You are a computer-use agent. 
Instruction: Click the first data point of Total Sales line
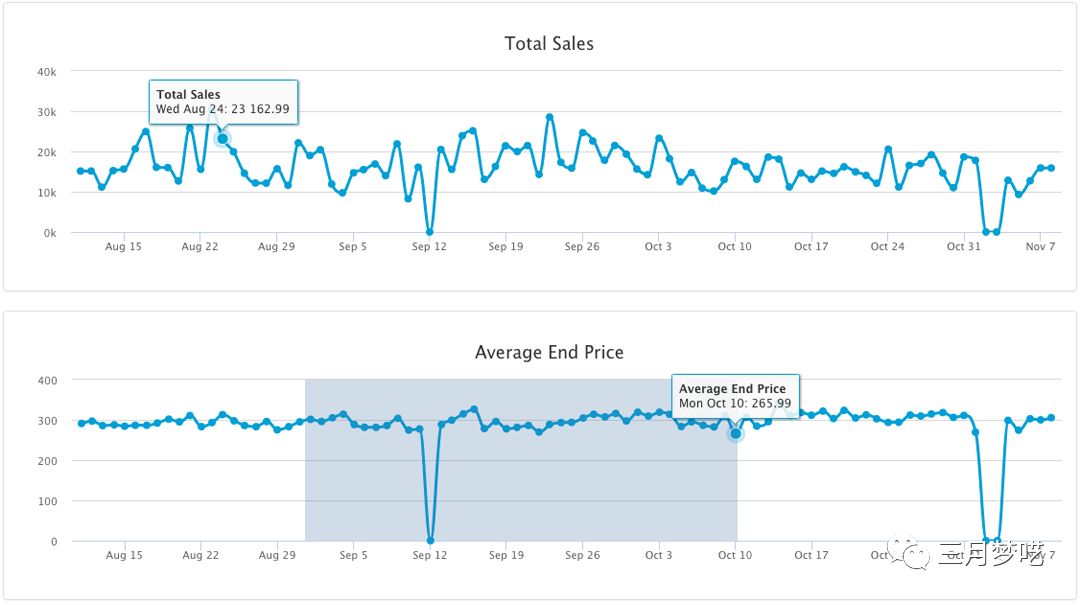(x=81, y=171)
